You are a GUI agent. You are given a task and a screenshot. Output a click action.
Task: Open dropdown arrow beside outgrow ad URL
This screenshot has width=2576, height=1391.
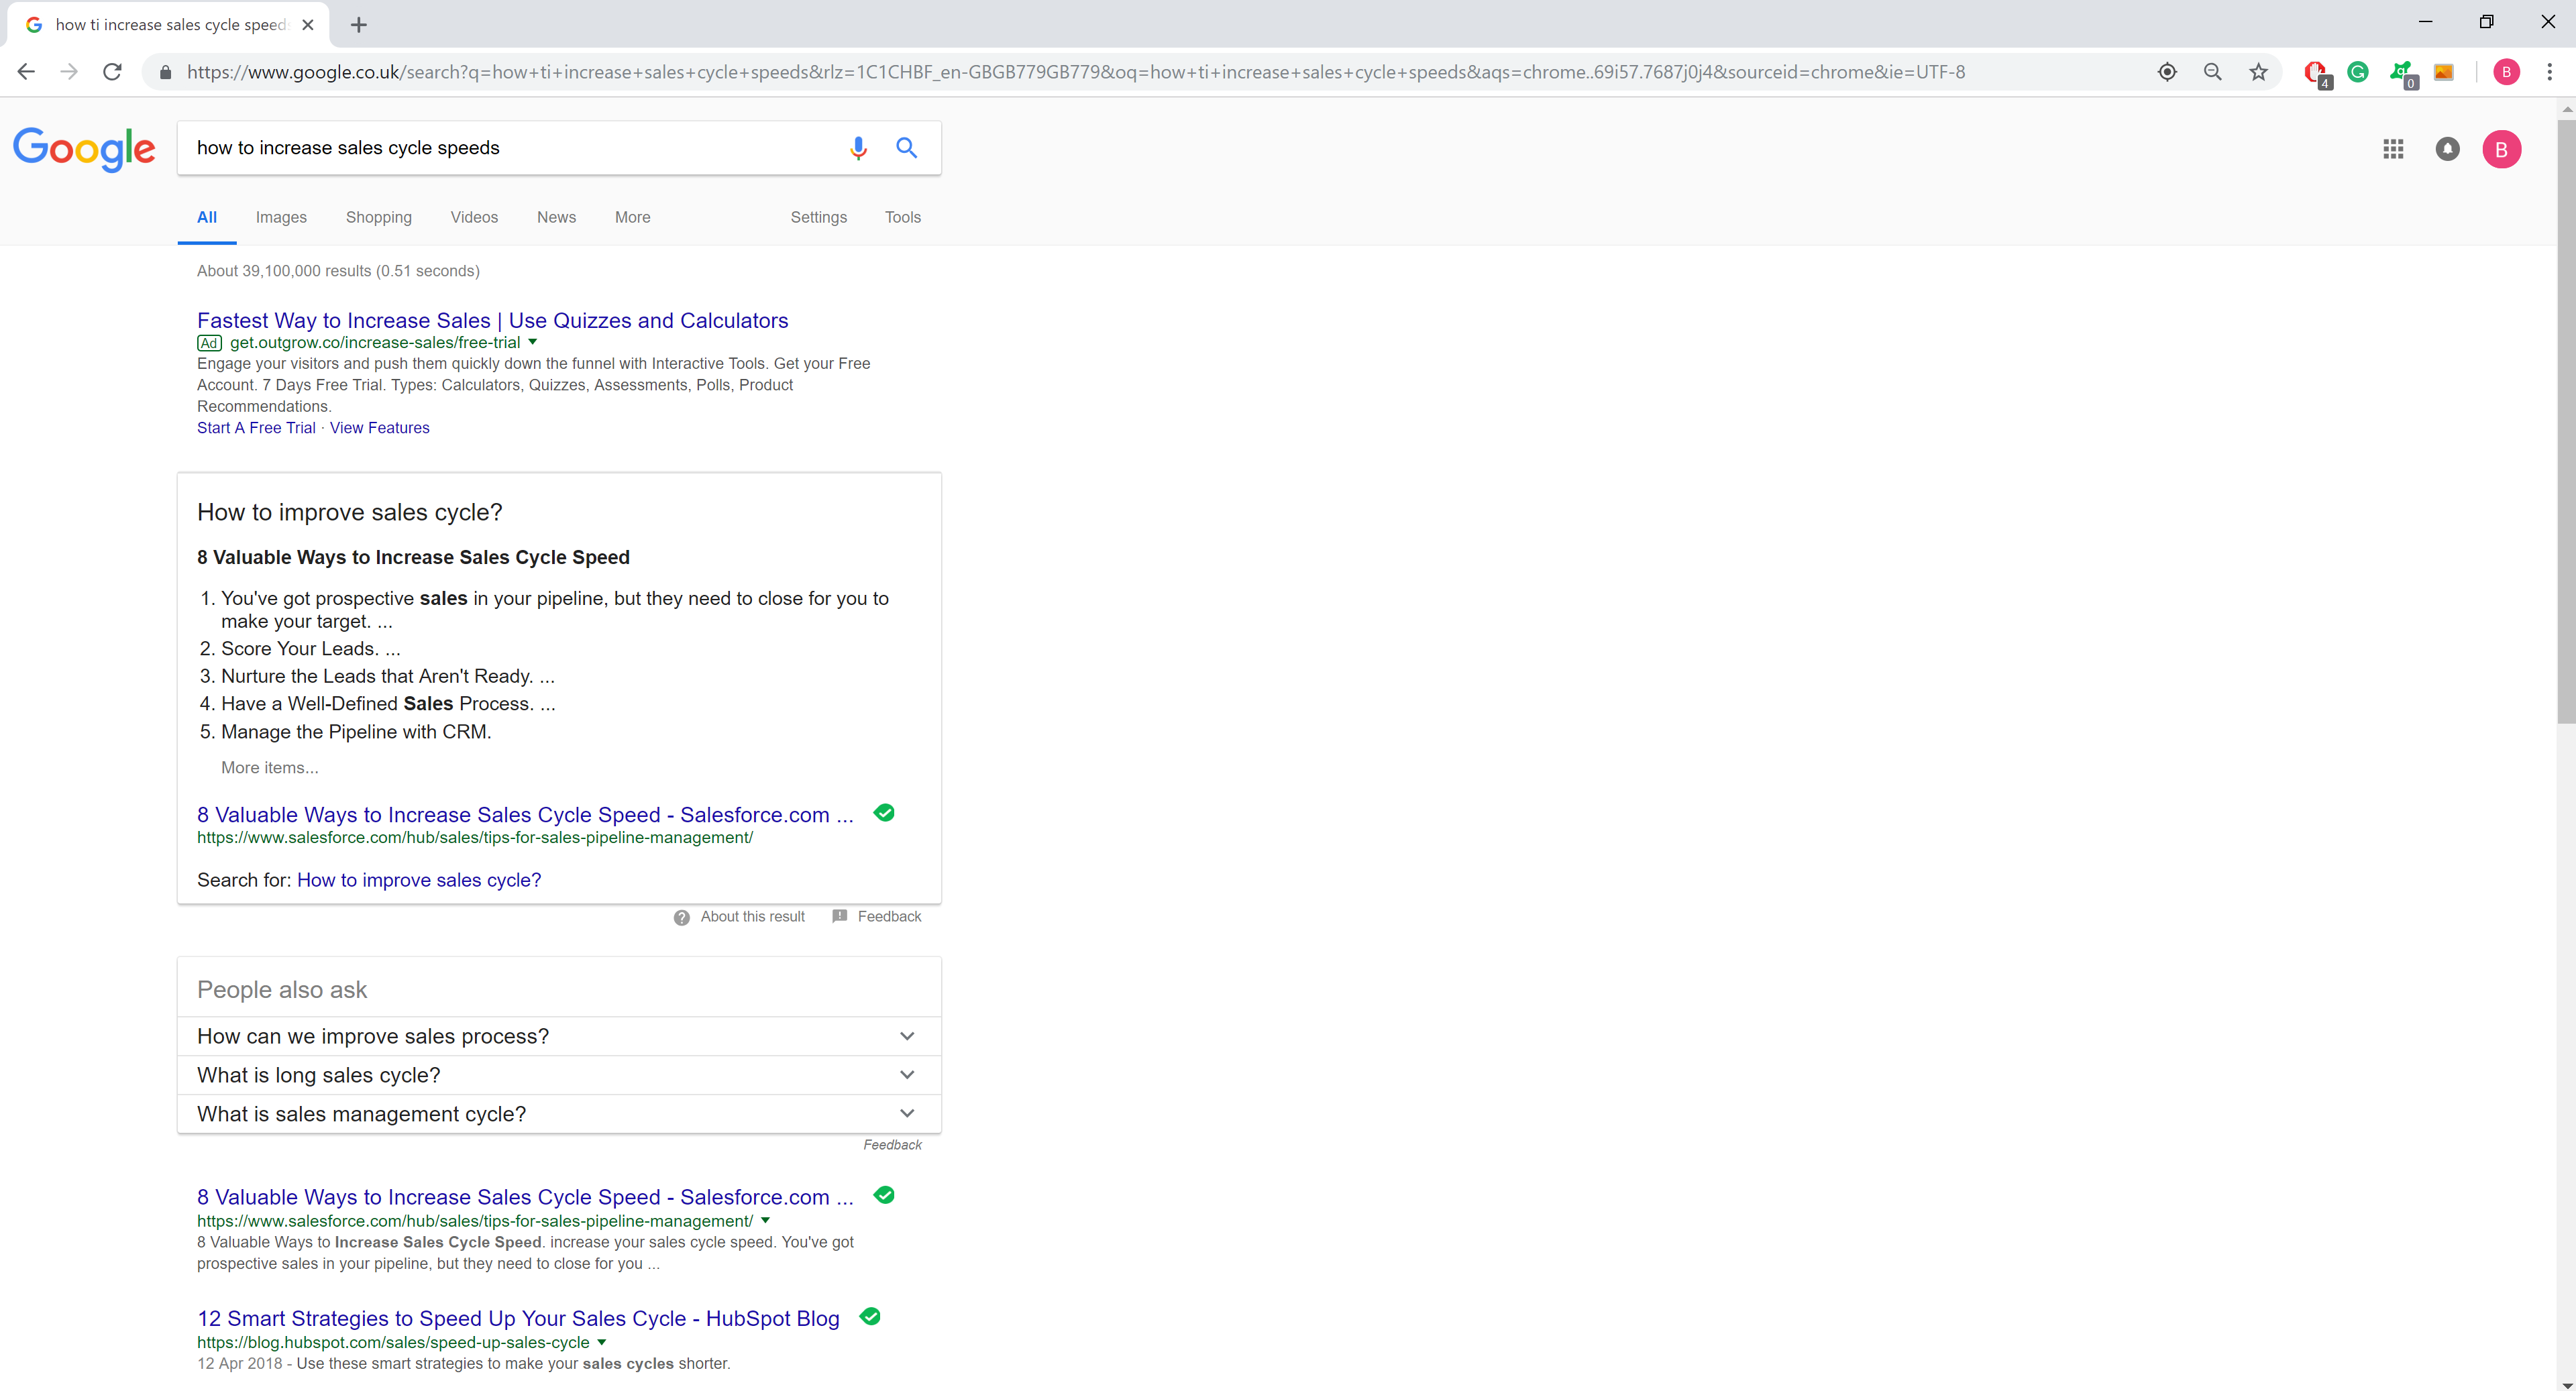pyautogui.click(x=533, y=342)
